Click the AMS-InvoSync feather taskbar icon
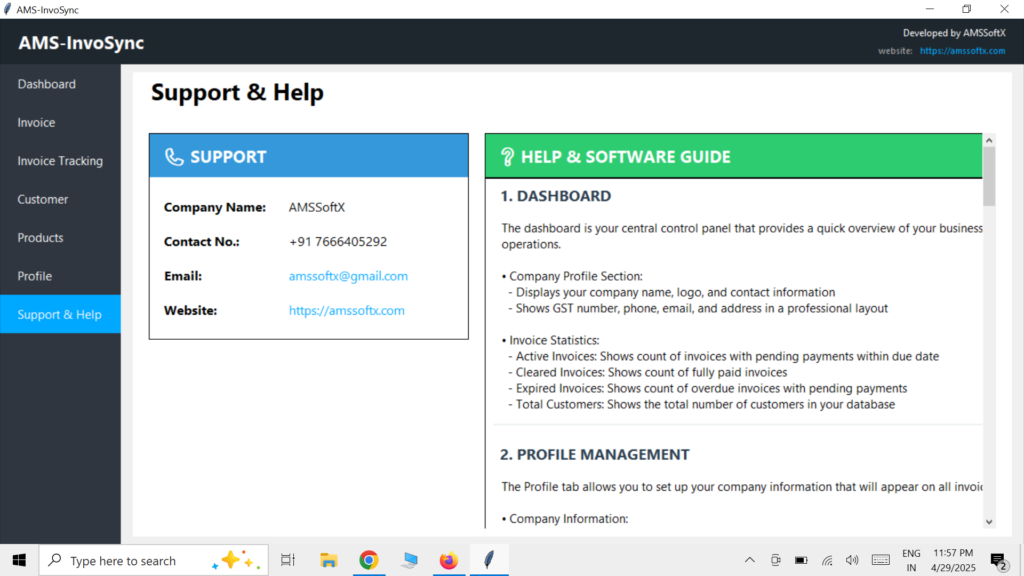This screenshot has width=1024, height=576. click(x=489, y=560)
